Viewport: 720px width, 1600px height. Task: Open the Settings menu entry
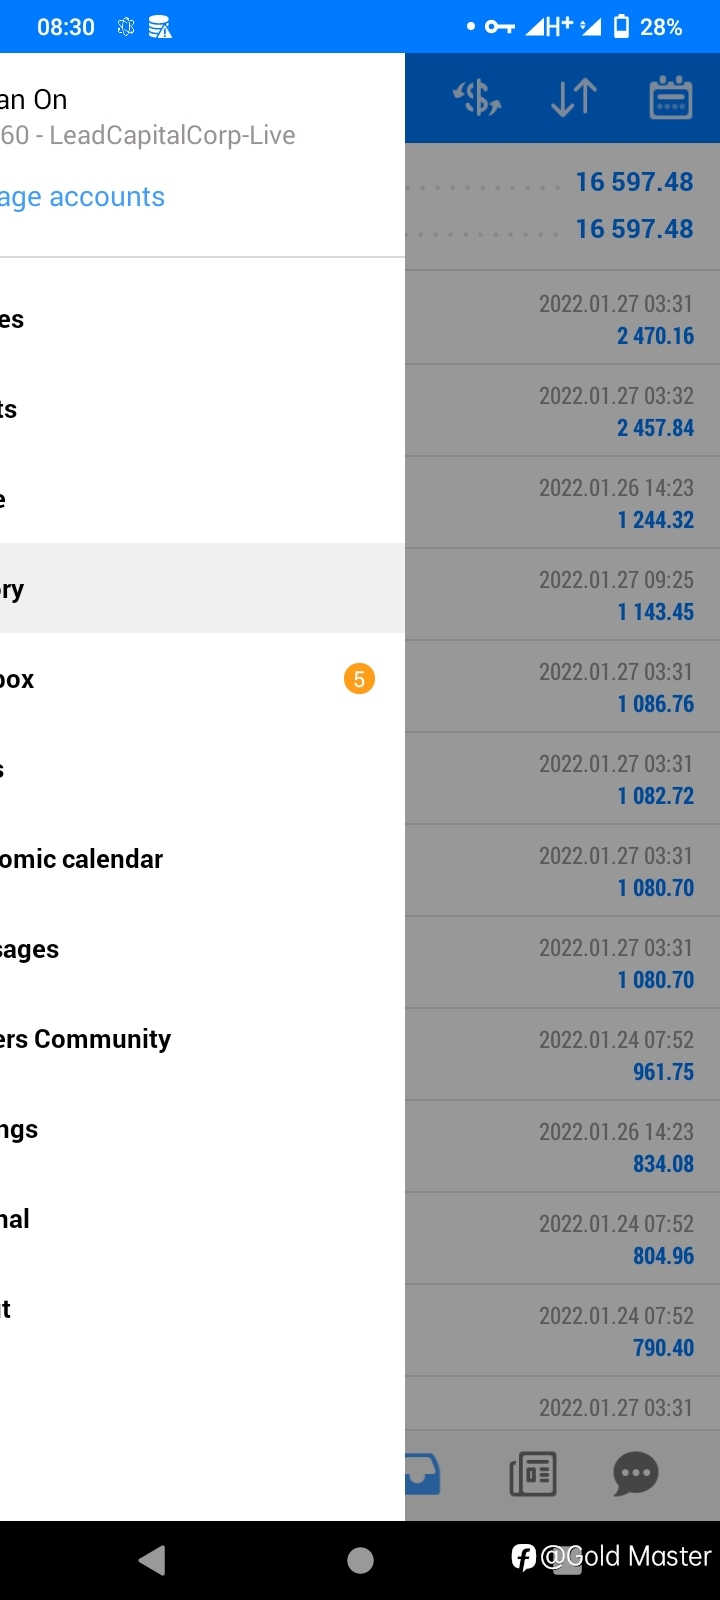[202, 1129]
